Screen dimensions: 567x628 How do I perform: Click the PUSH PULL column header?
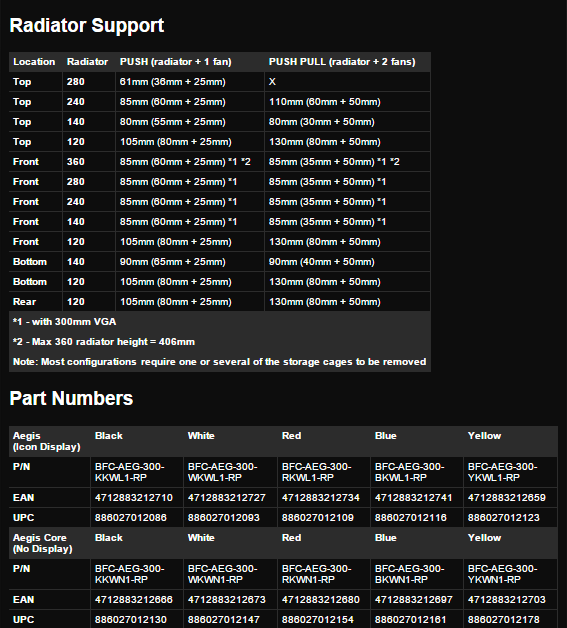(x=342, y=62)
